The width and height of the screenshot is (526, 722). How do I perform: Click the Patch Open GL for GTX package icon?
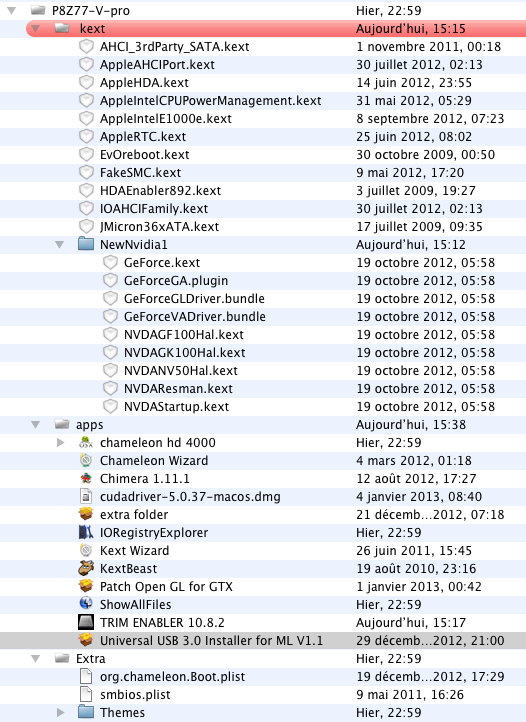[86, 587]
